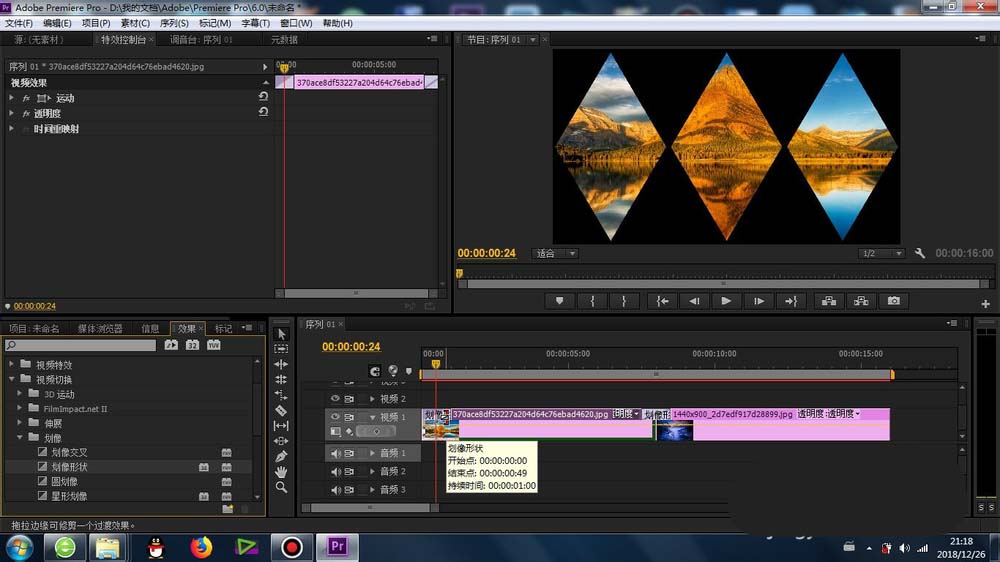Toggle visibility of Video 1 track
The width and height of the screenshot is (1000, 562).
pos(335,417)
